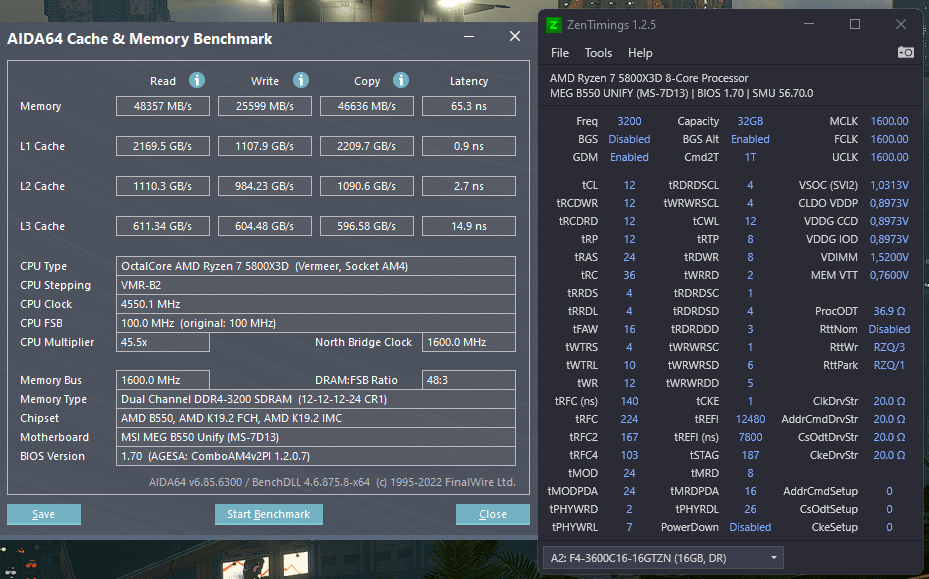This screenshot has width=929, height=579.
Task: Click the BIOS Version field in AIDA64
Action: tap(316, 456)
